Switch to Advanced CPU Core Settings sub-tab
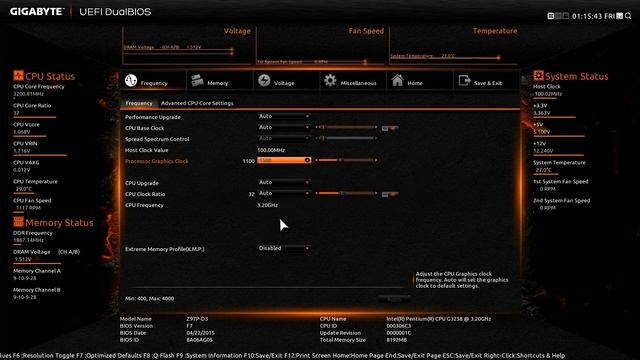 [x=197, y=103]
